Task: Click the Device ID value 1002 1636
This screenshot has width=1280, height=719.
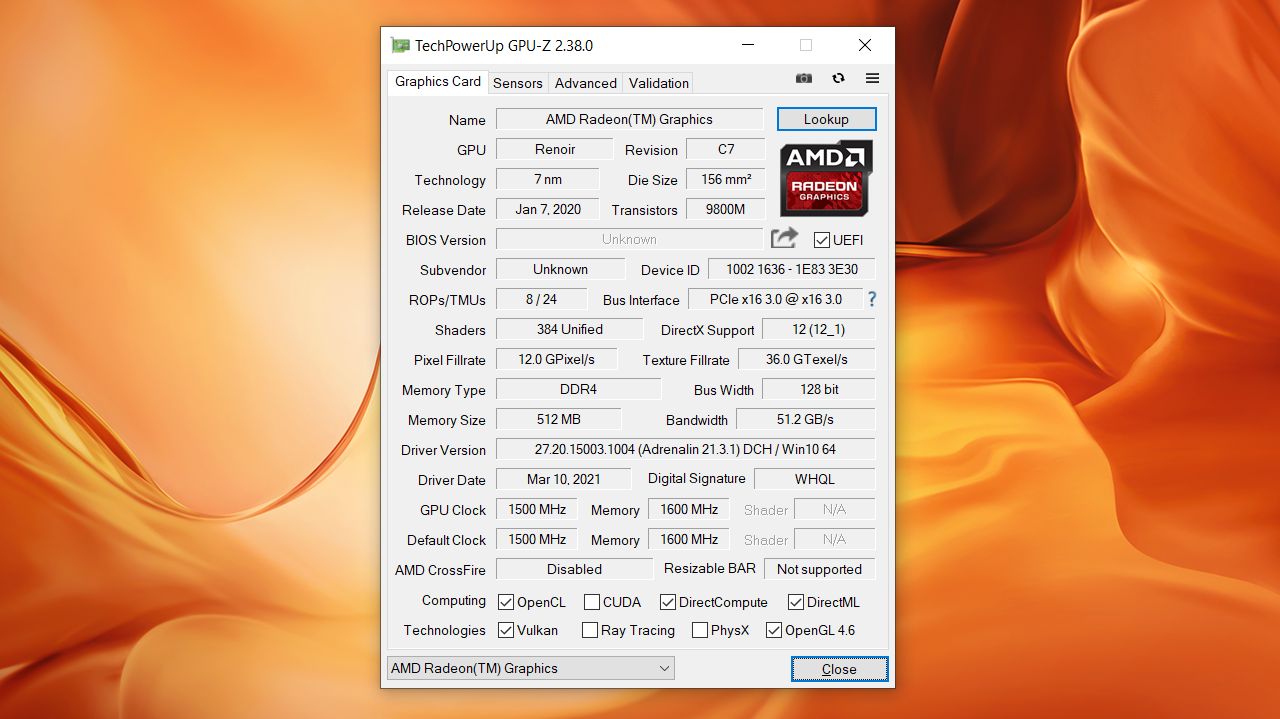Action: coord(792,269)
